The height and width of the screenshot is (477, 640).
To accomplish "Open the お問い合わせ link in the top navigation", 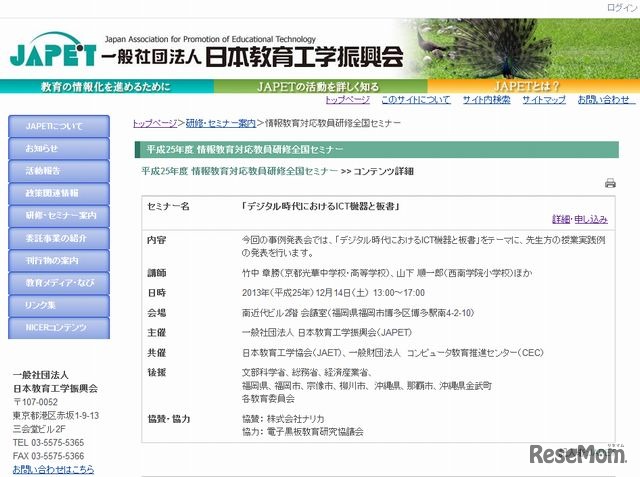I will [604, 100].
